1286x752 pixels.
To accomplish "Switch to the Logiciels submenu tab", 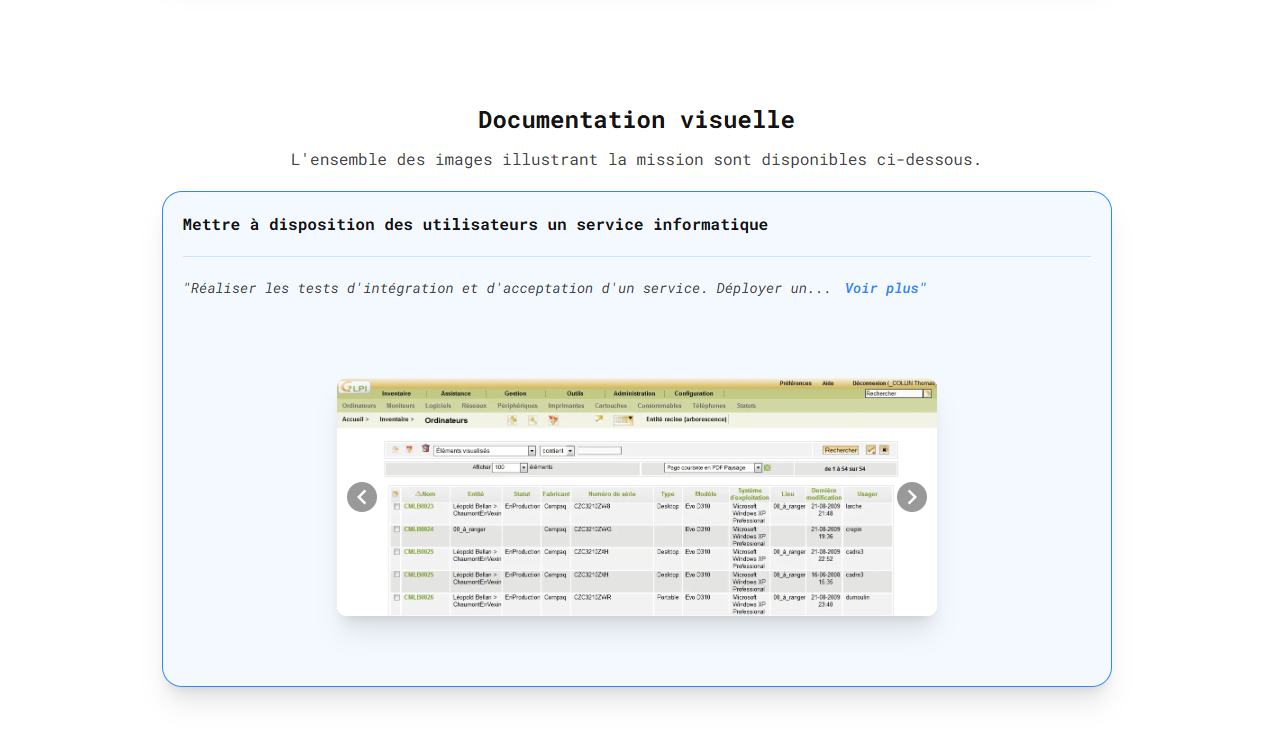I will (x=438, y=406).
